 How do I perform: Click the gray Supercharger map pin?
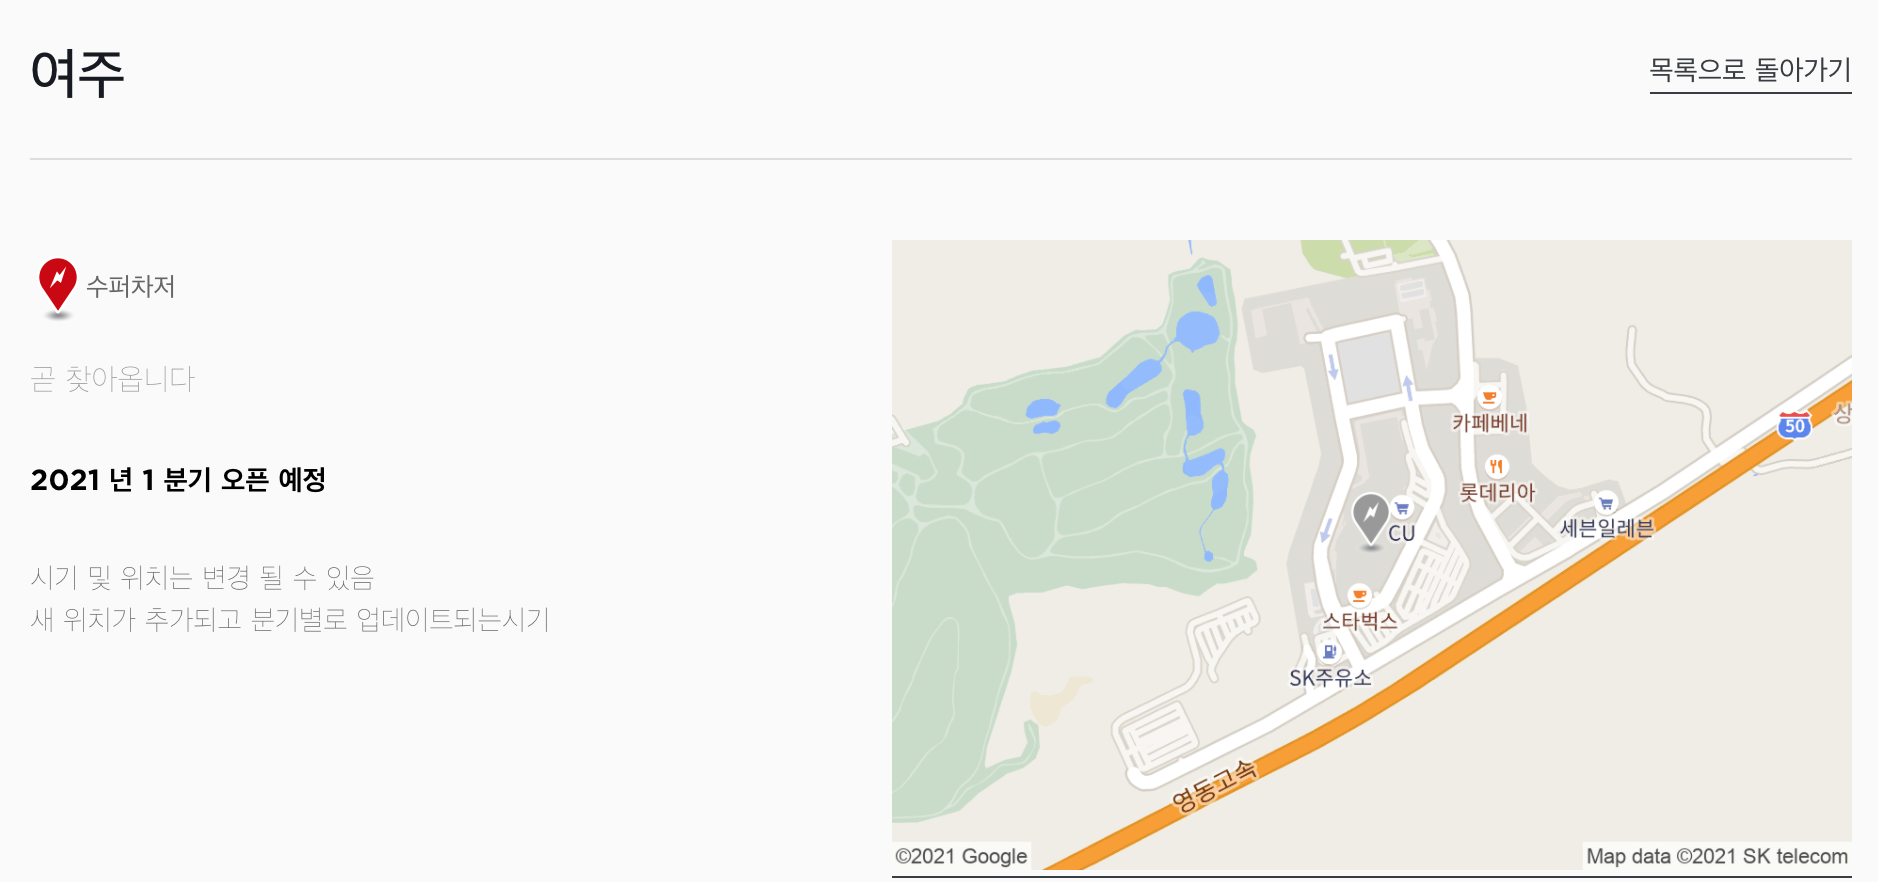[1370, 519]
